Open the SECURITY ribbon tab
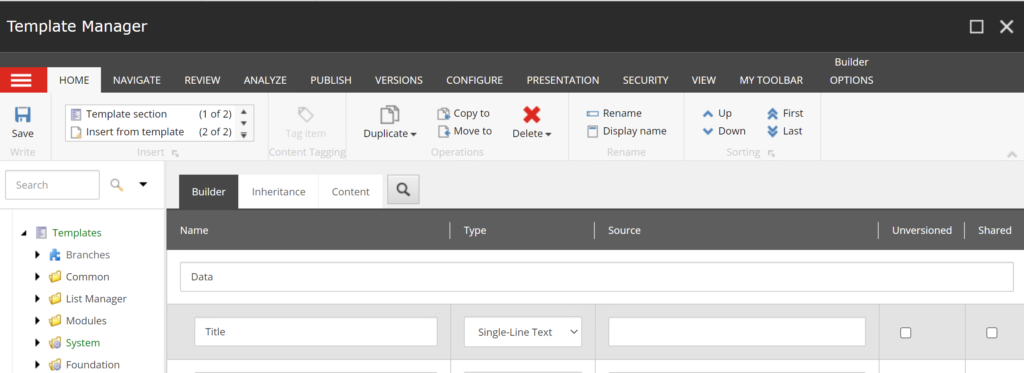Screen dimensions: 1024x373 coord(645,80)
